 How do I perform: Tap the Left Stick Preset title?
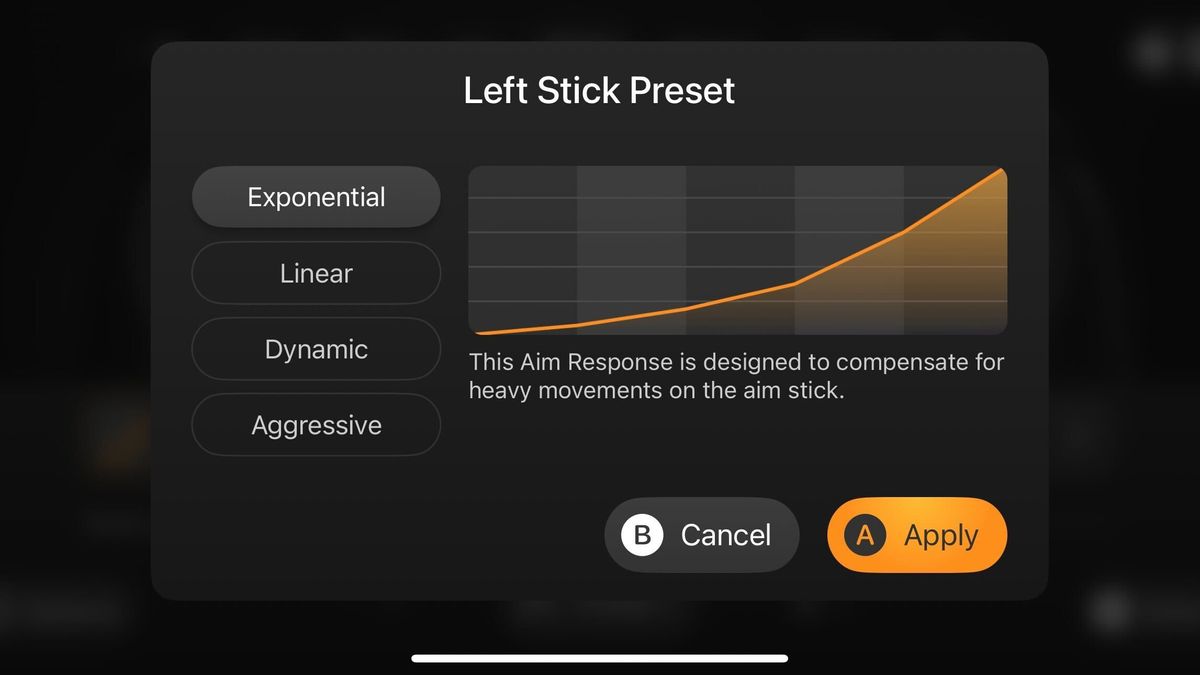tap(599, 91)
